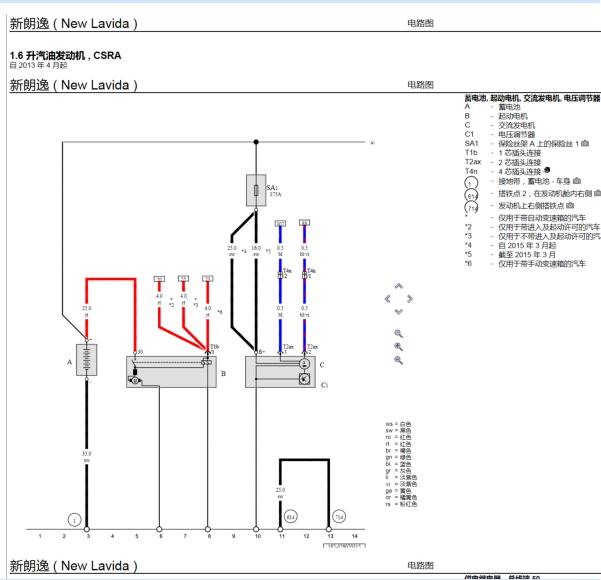Click heading '1.6 升汽油发动机, CSRA'
601x580 pixels.
[66, 56]
